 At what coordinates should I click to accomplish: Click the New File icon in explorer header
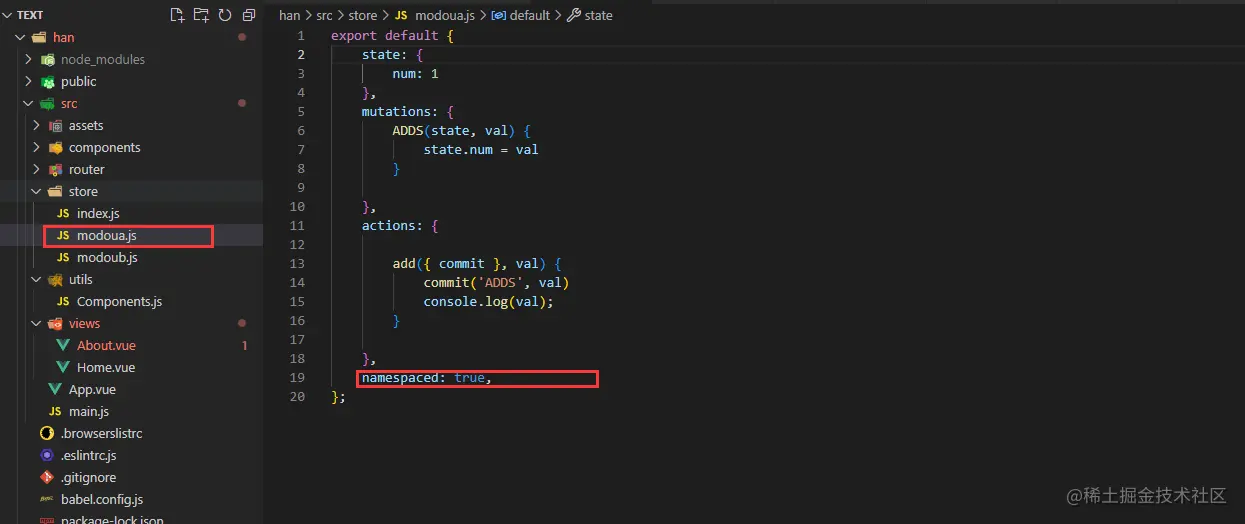pyautogui.click(x=178, y=15)
